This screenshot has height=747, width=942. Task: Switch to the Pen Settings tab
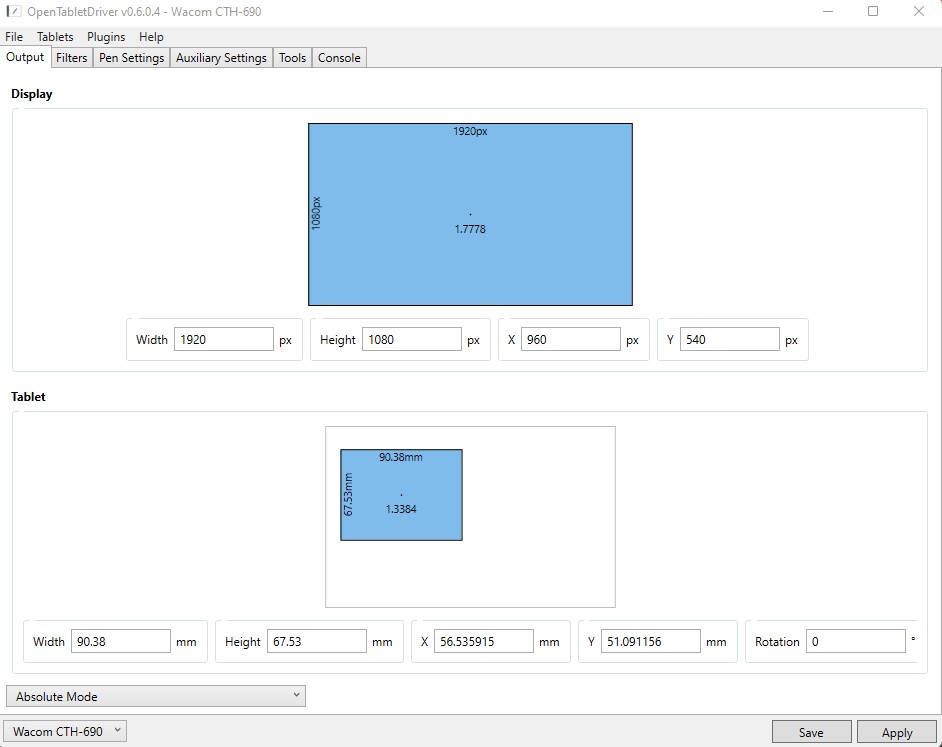pyautogui.click(x=132, y=58)
